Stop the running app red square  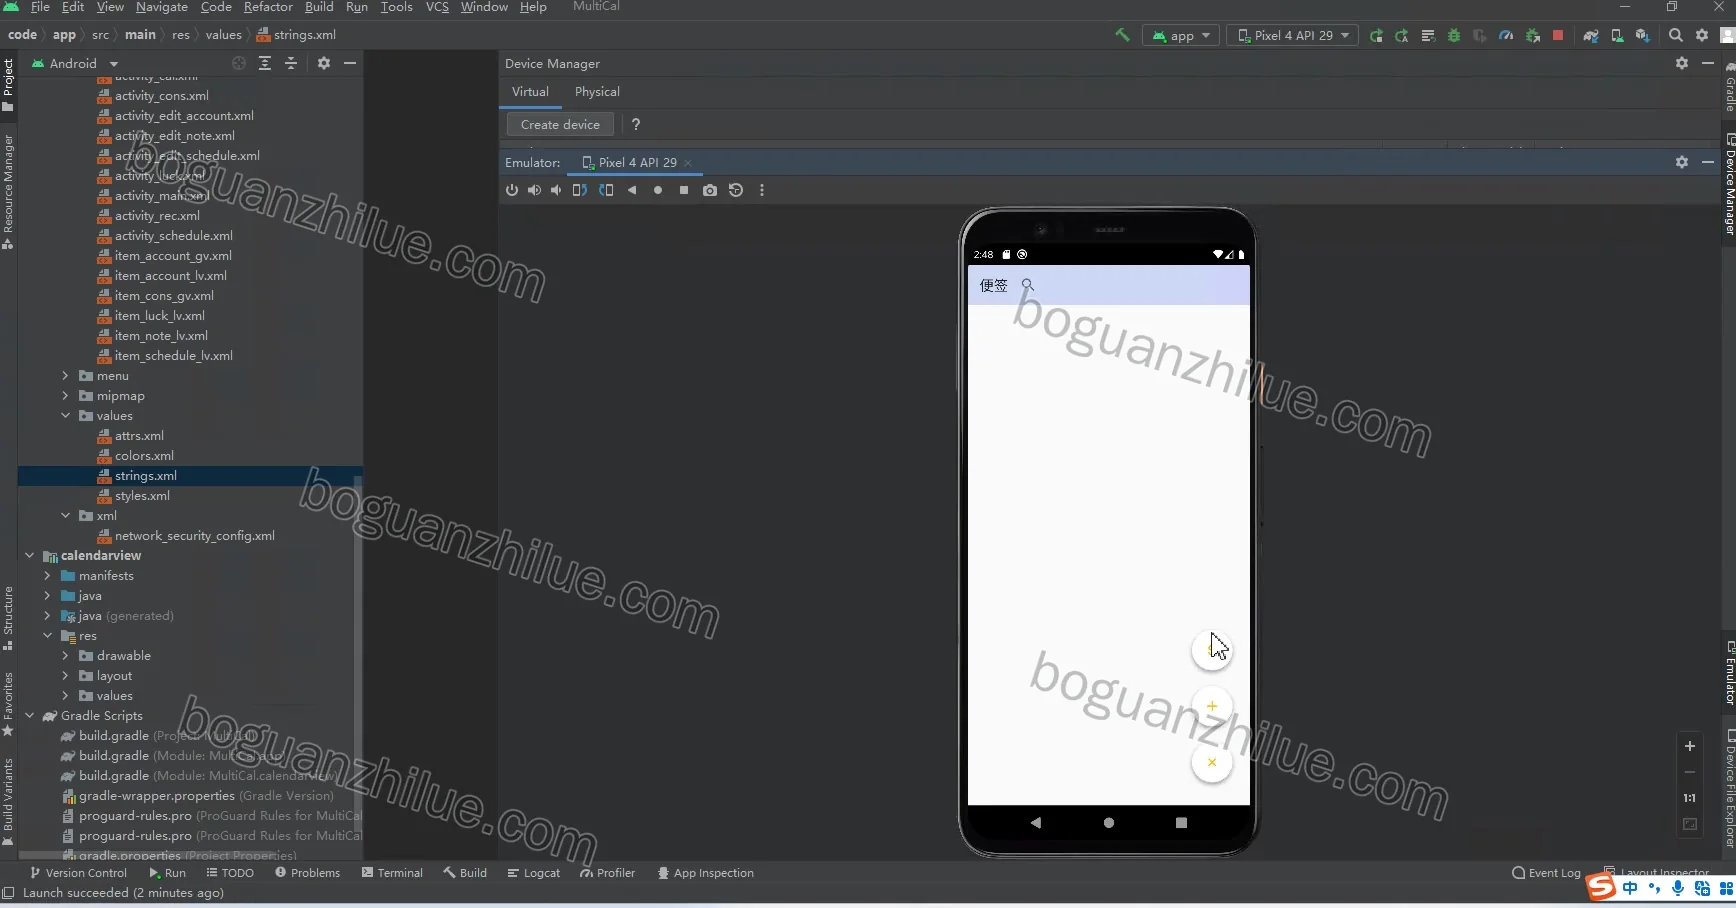[x=1558, y=35]
